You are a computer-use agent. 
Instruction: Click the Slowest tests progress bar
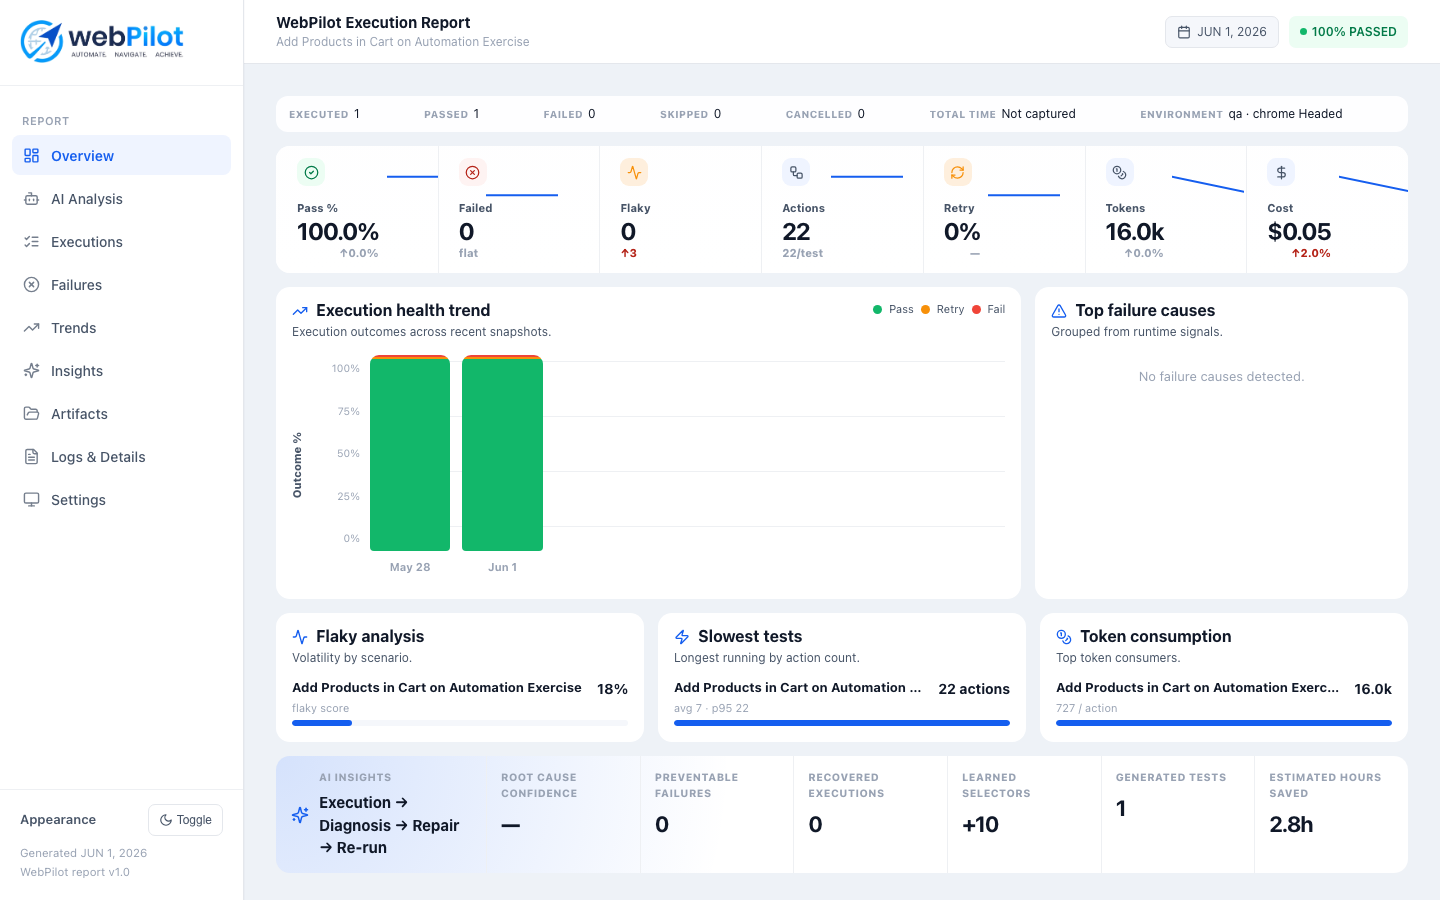[842, 722]
